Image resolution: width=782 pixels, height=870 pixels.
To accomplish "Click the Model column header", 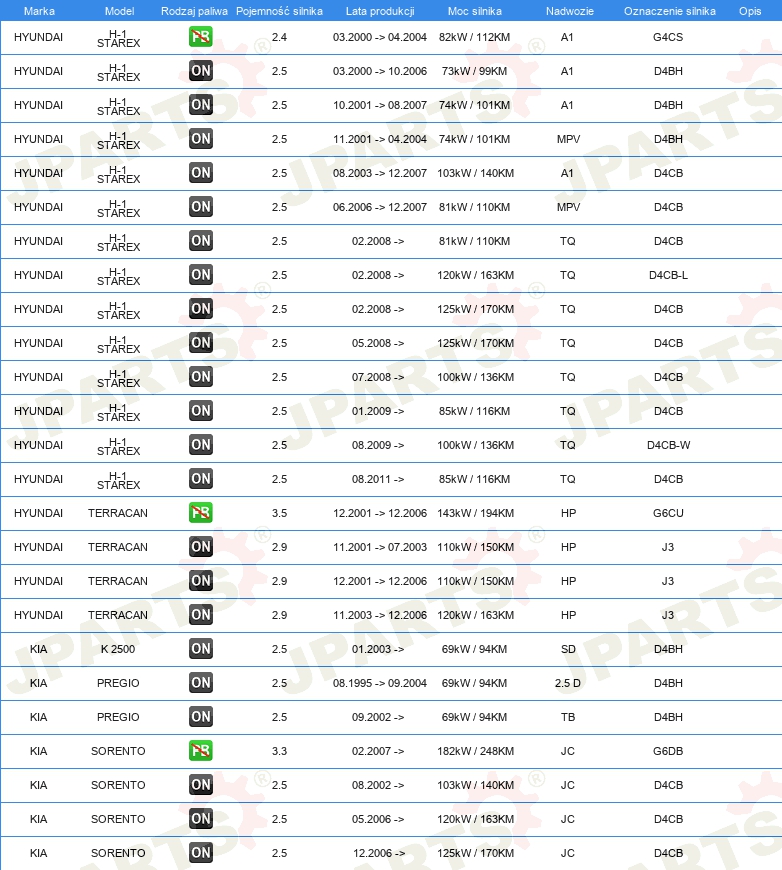I will tap(119, 11).
